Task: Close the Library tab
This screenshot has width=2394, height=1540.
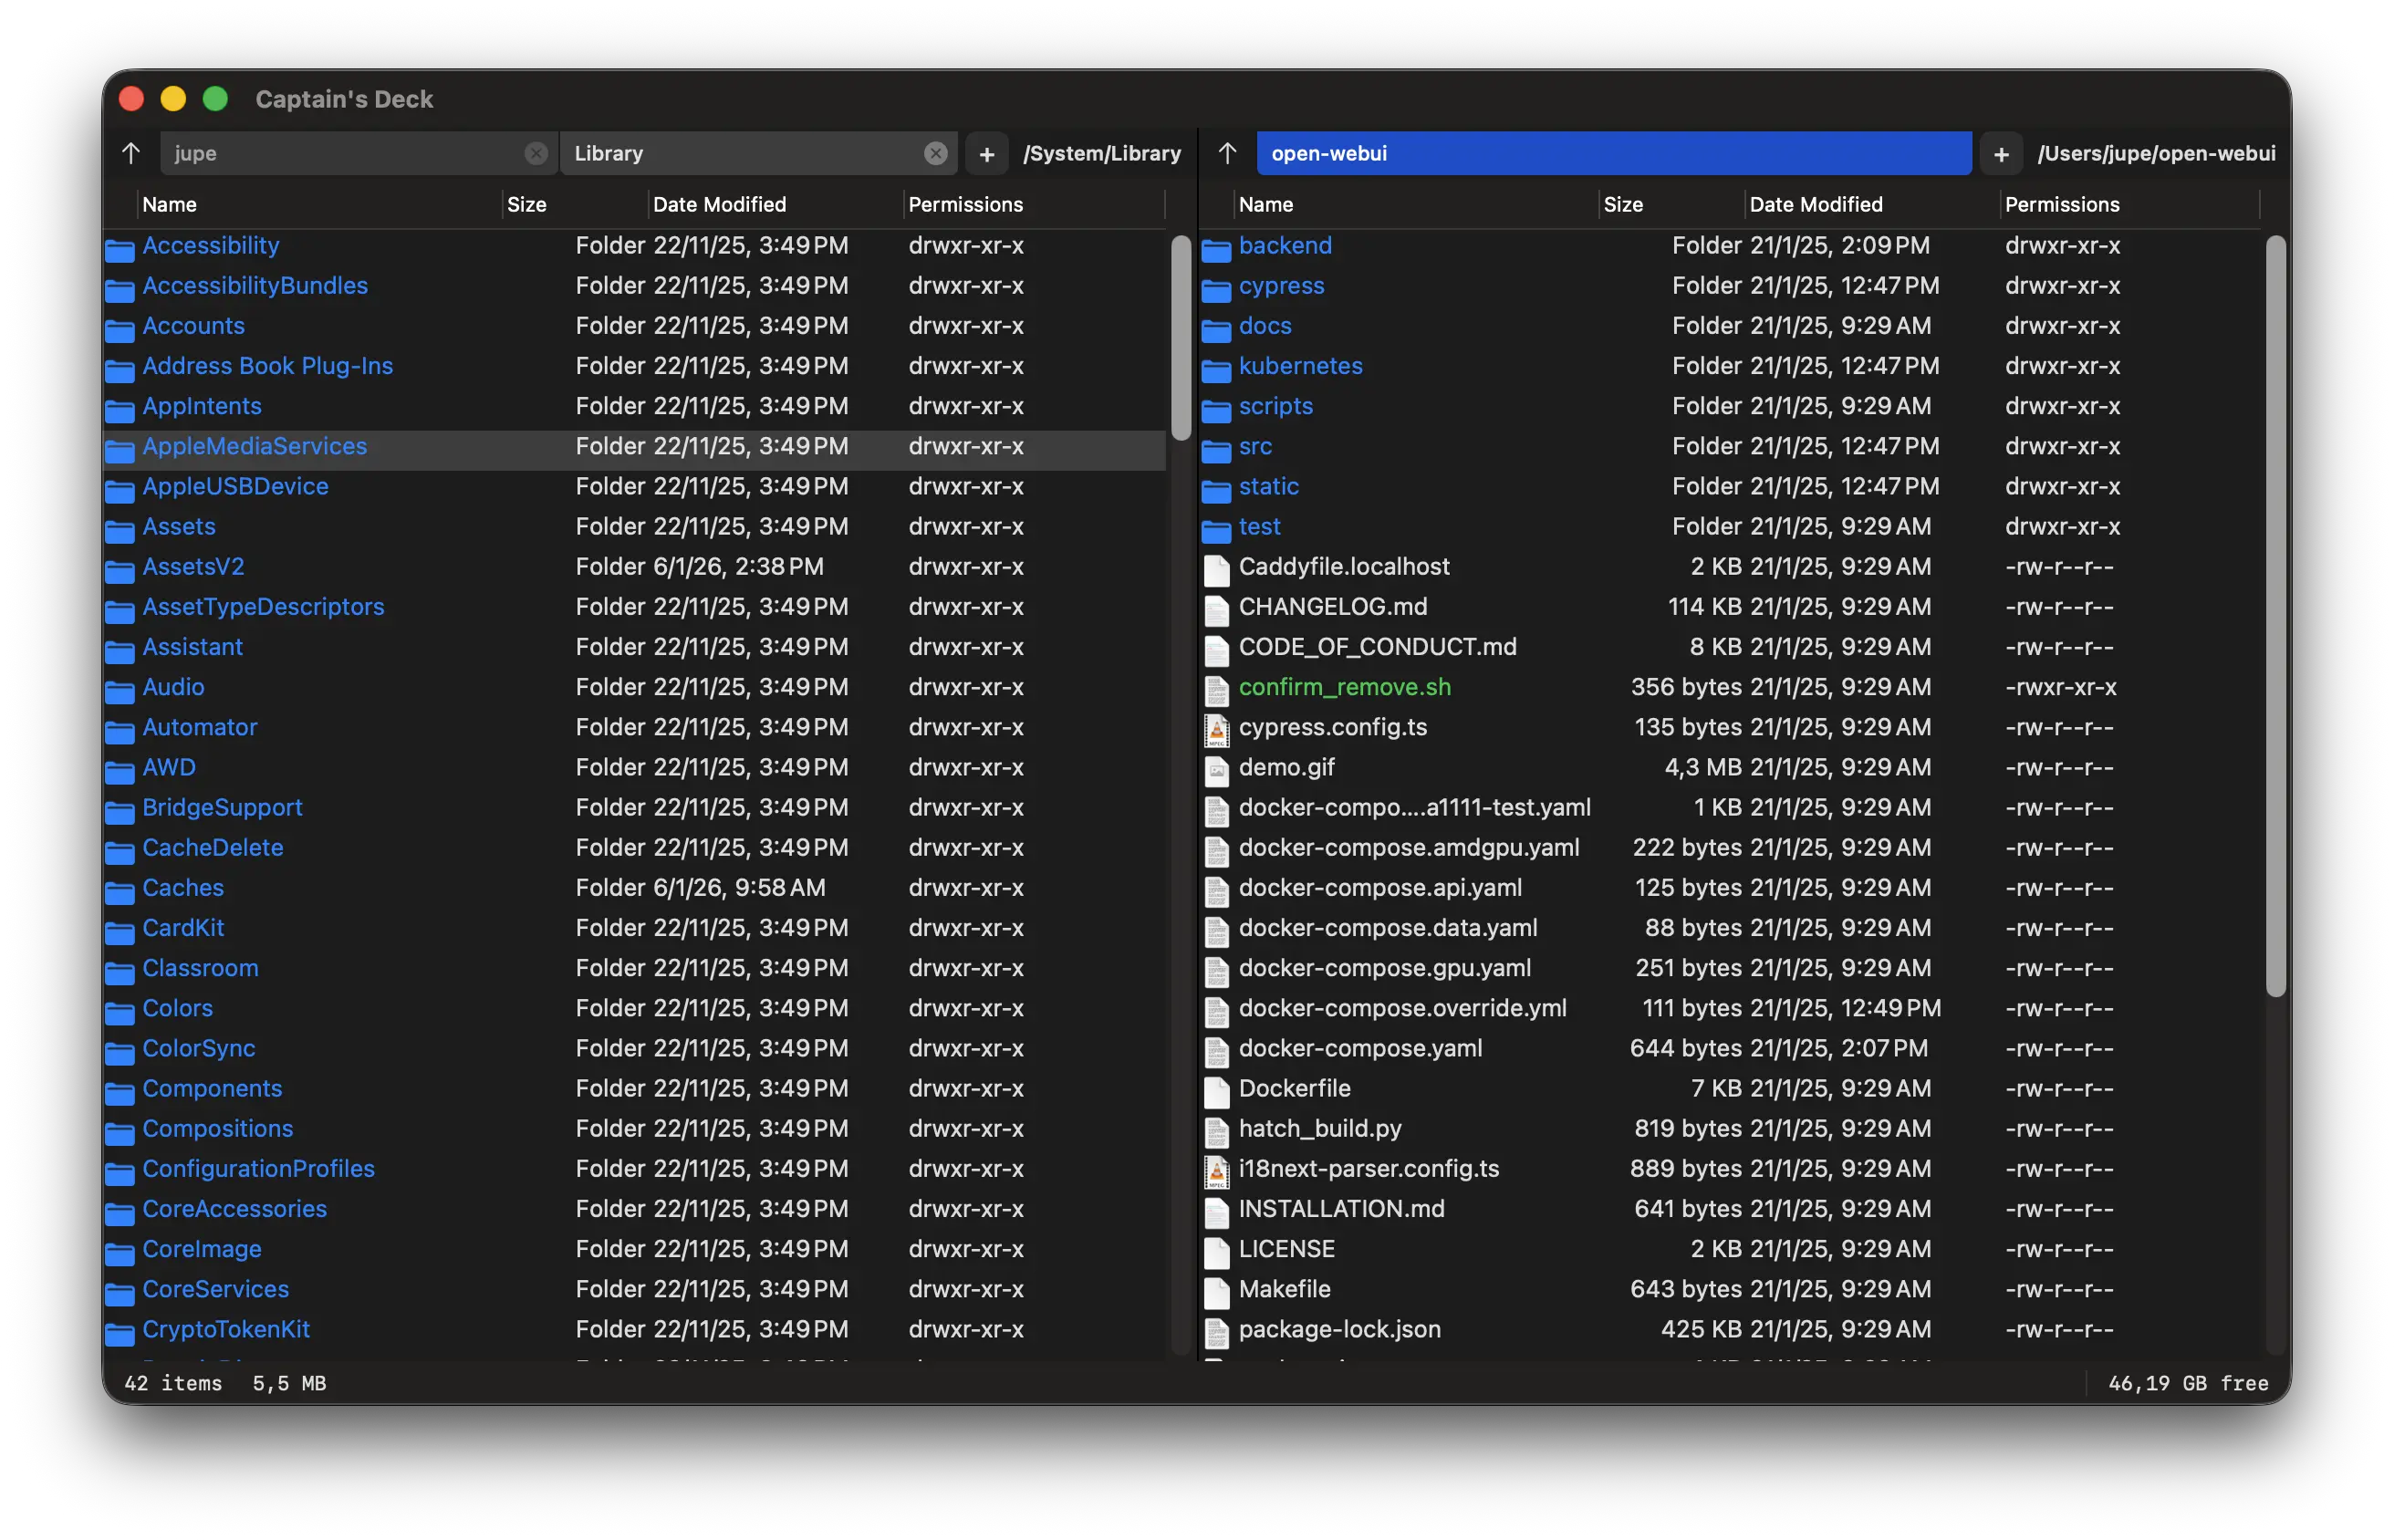Action: [935, 153]
